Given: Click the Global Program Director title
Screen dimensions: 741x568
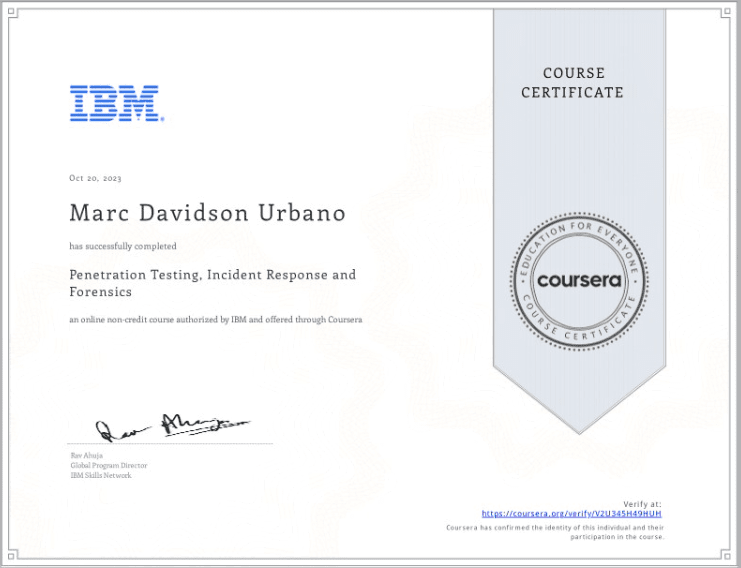Looking at the screenshot, I should tap(109, 465).
